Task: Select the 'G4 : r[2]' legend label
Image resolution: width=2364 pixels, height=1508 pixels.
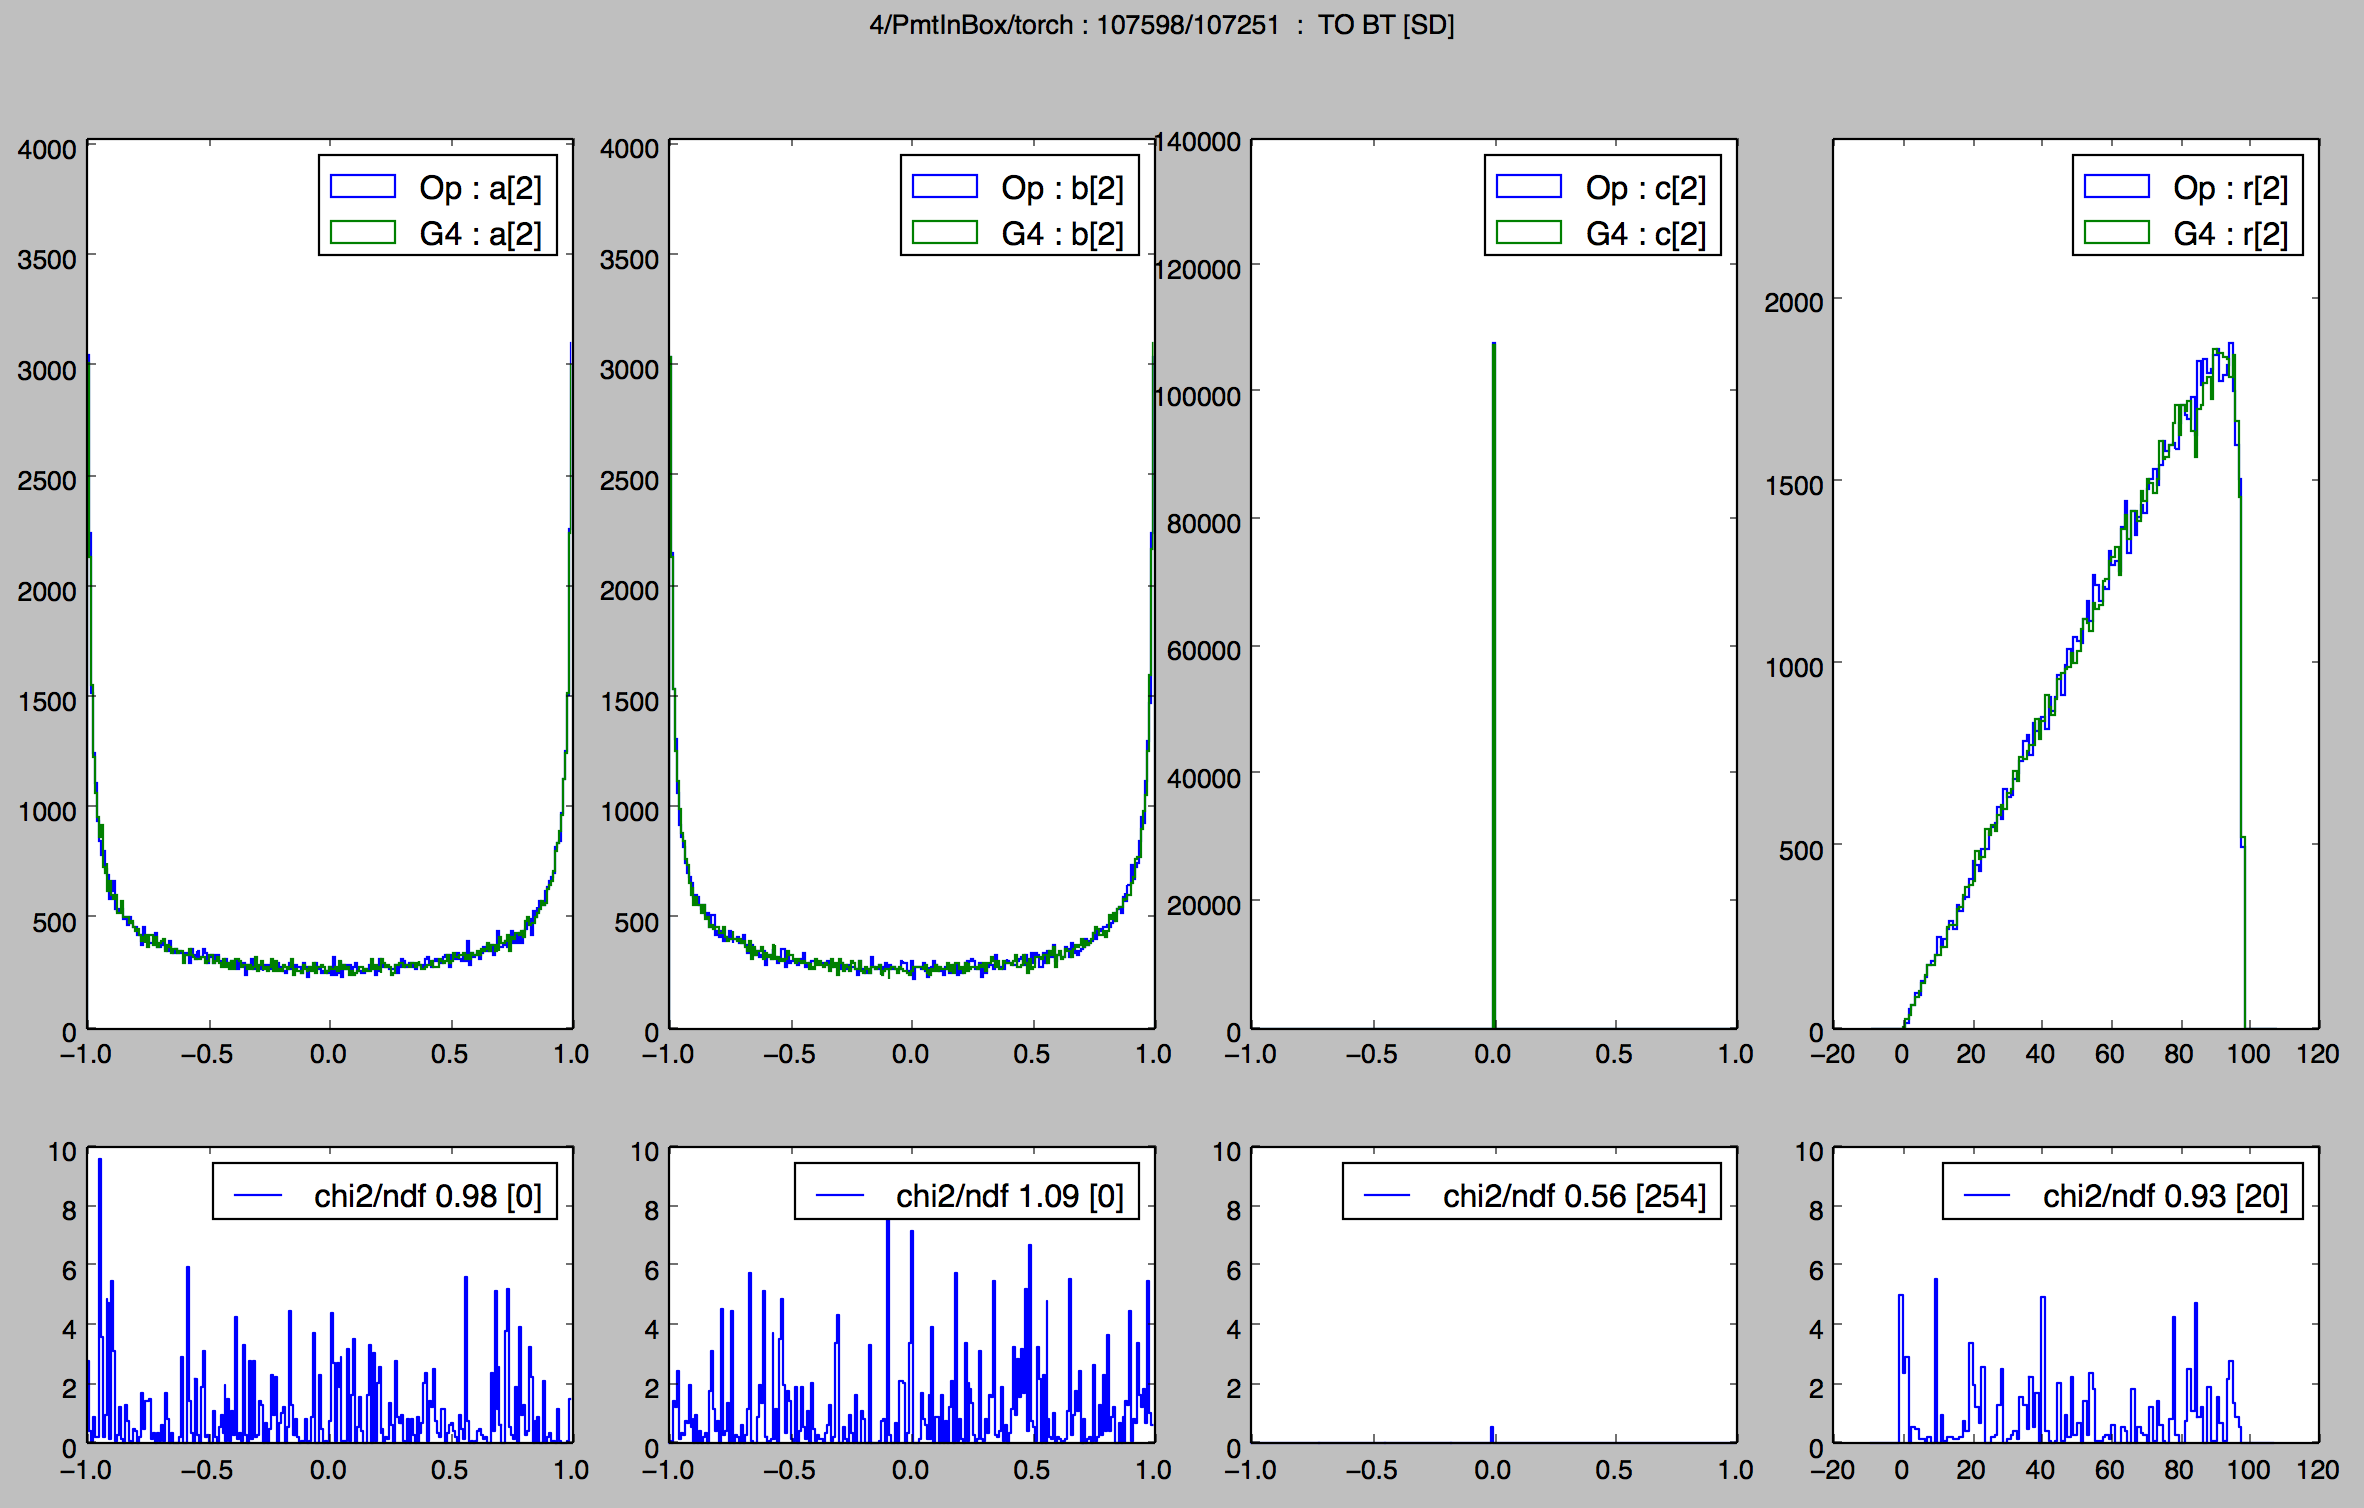Action: point(2231,234)
